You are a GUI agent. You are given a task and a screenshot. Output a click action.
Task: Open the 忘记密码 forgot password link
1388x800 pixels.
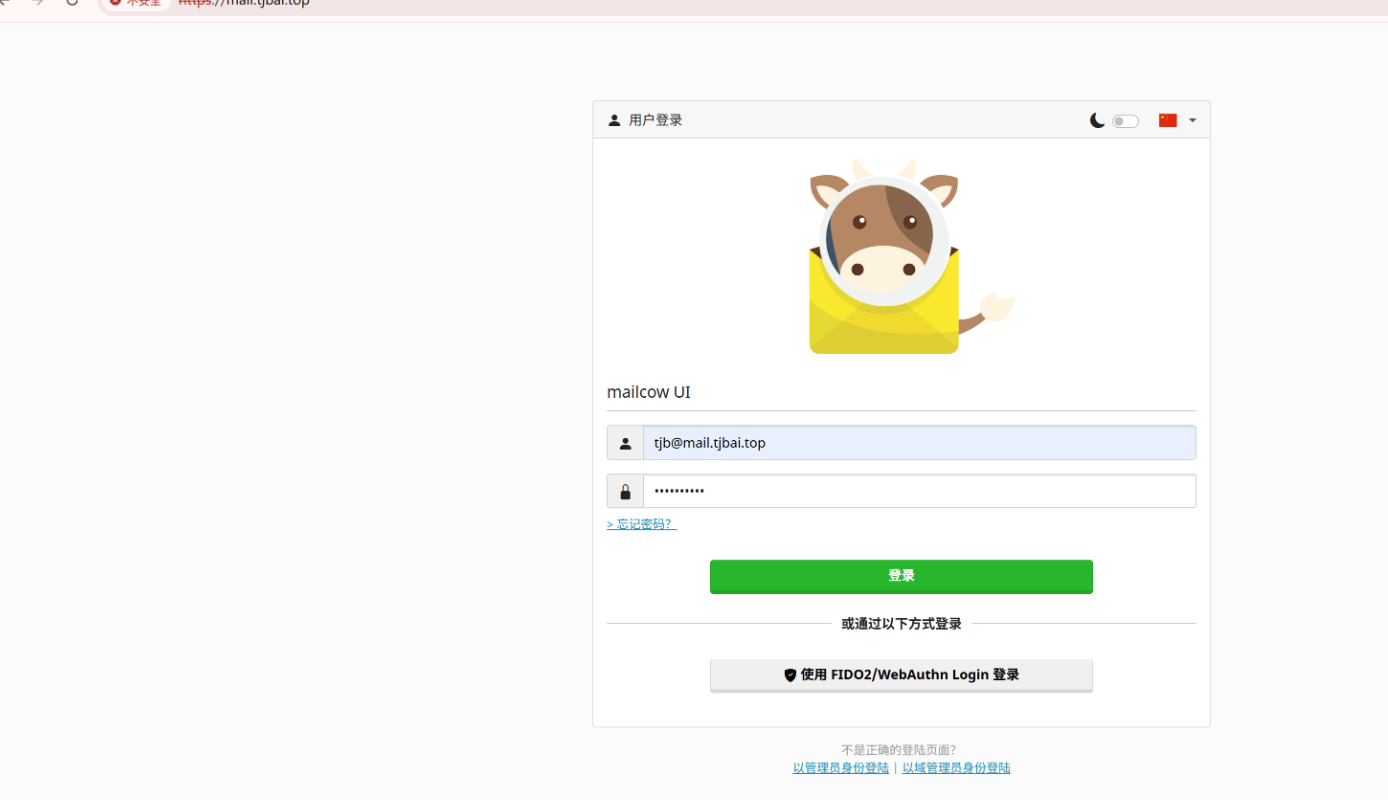(641, 523)
